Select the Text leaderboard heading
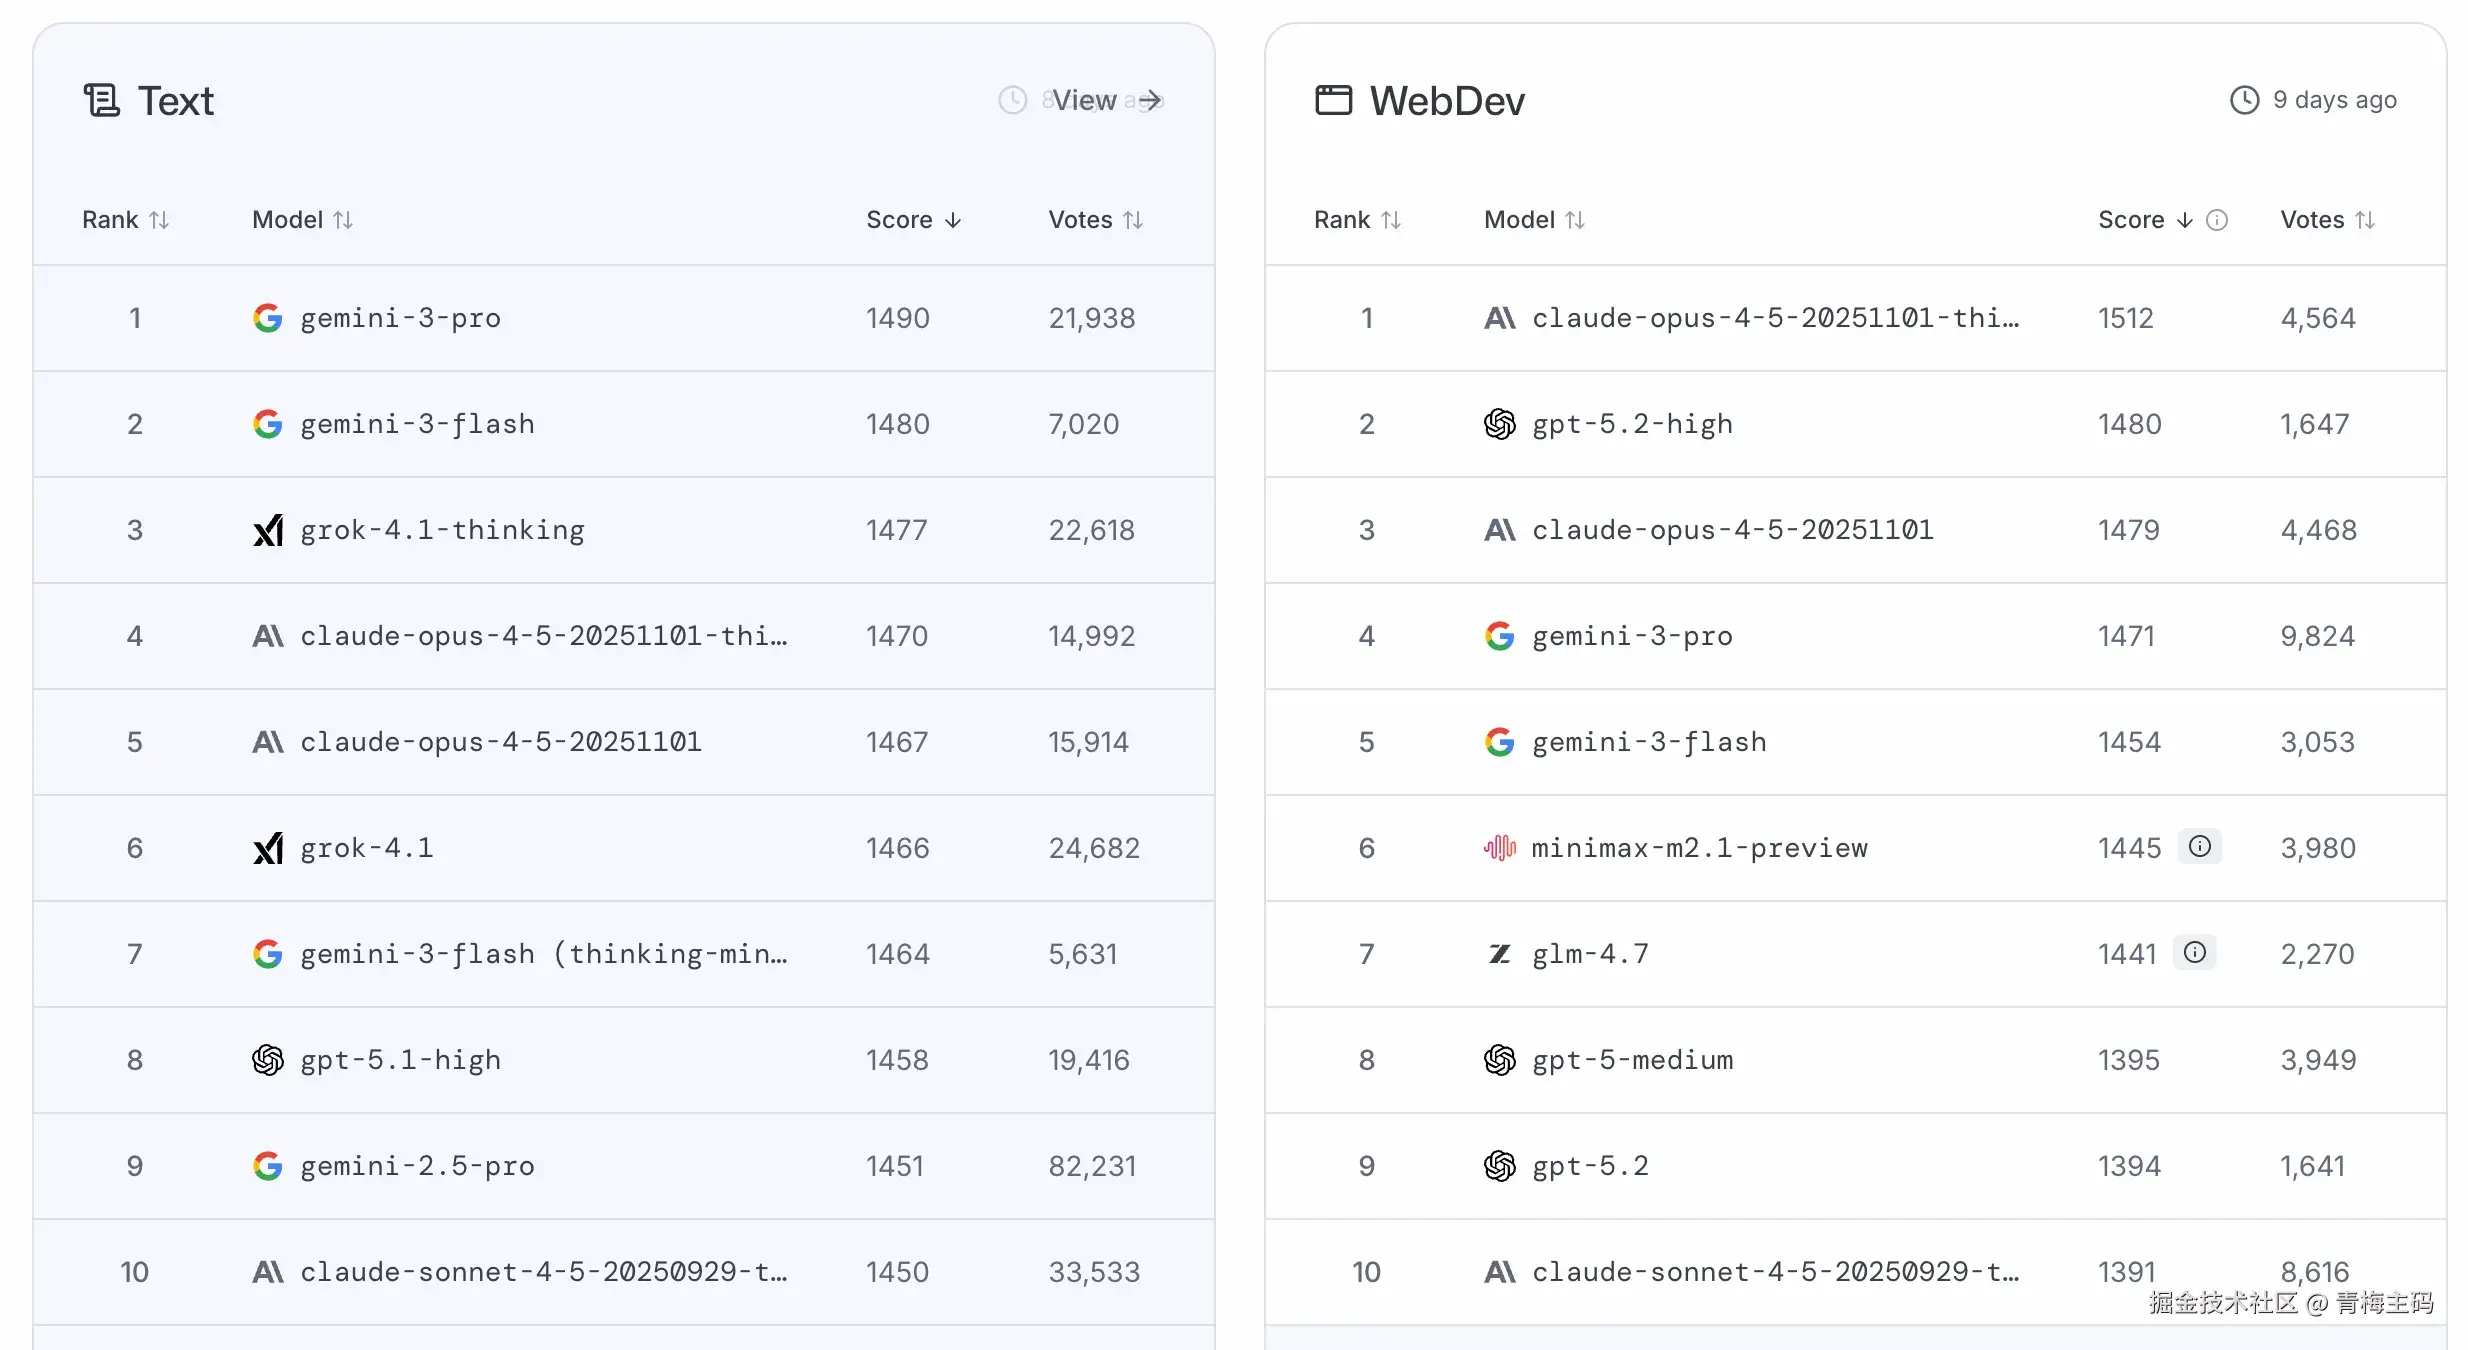Screen dimensions: 2468x1350 [x=176, y=101]
